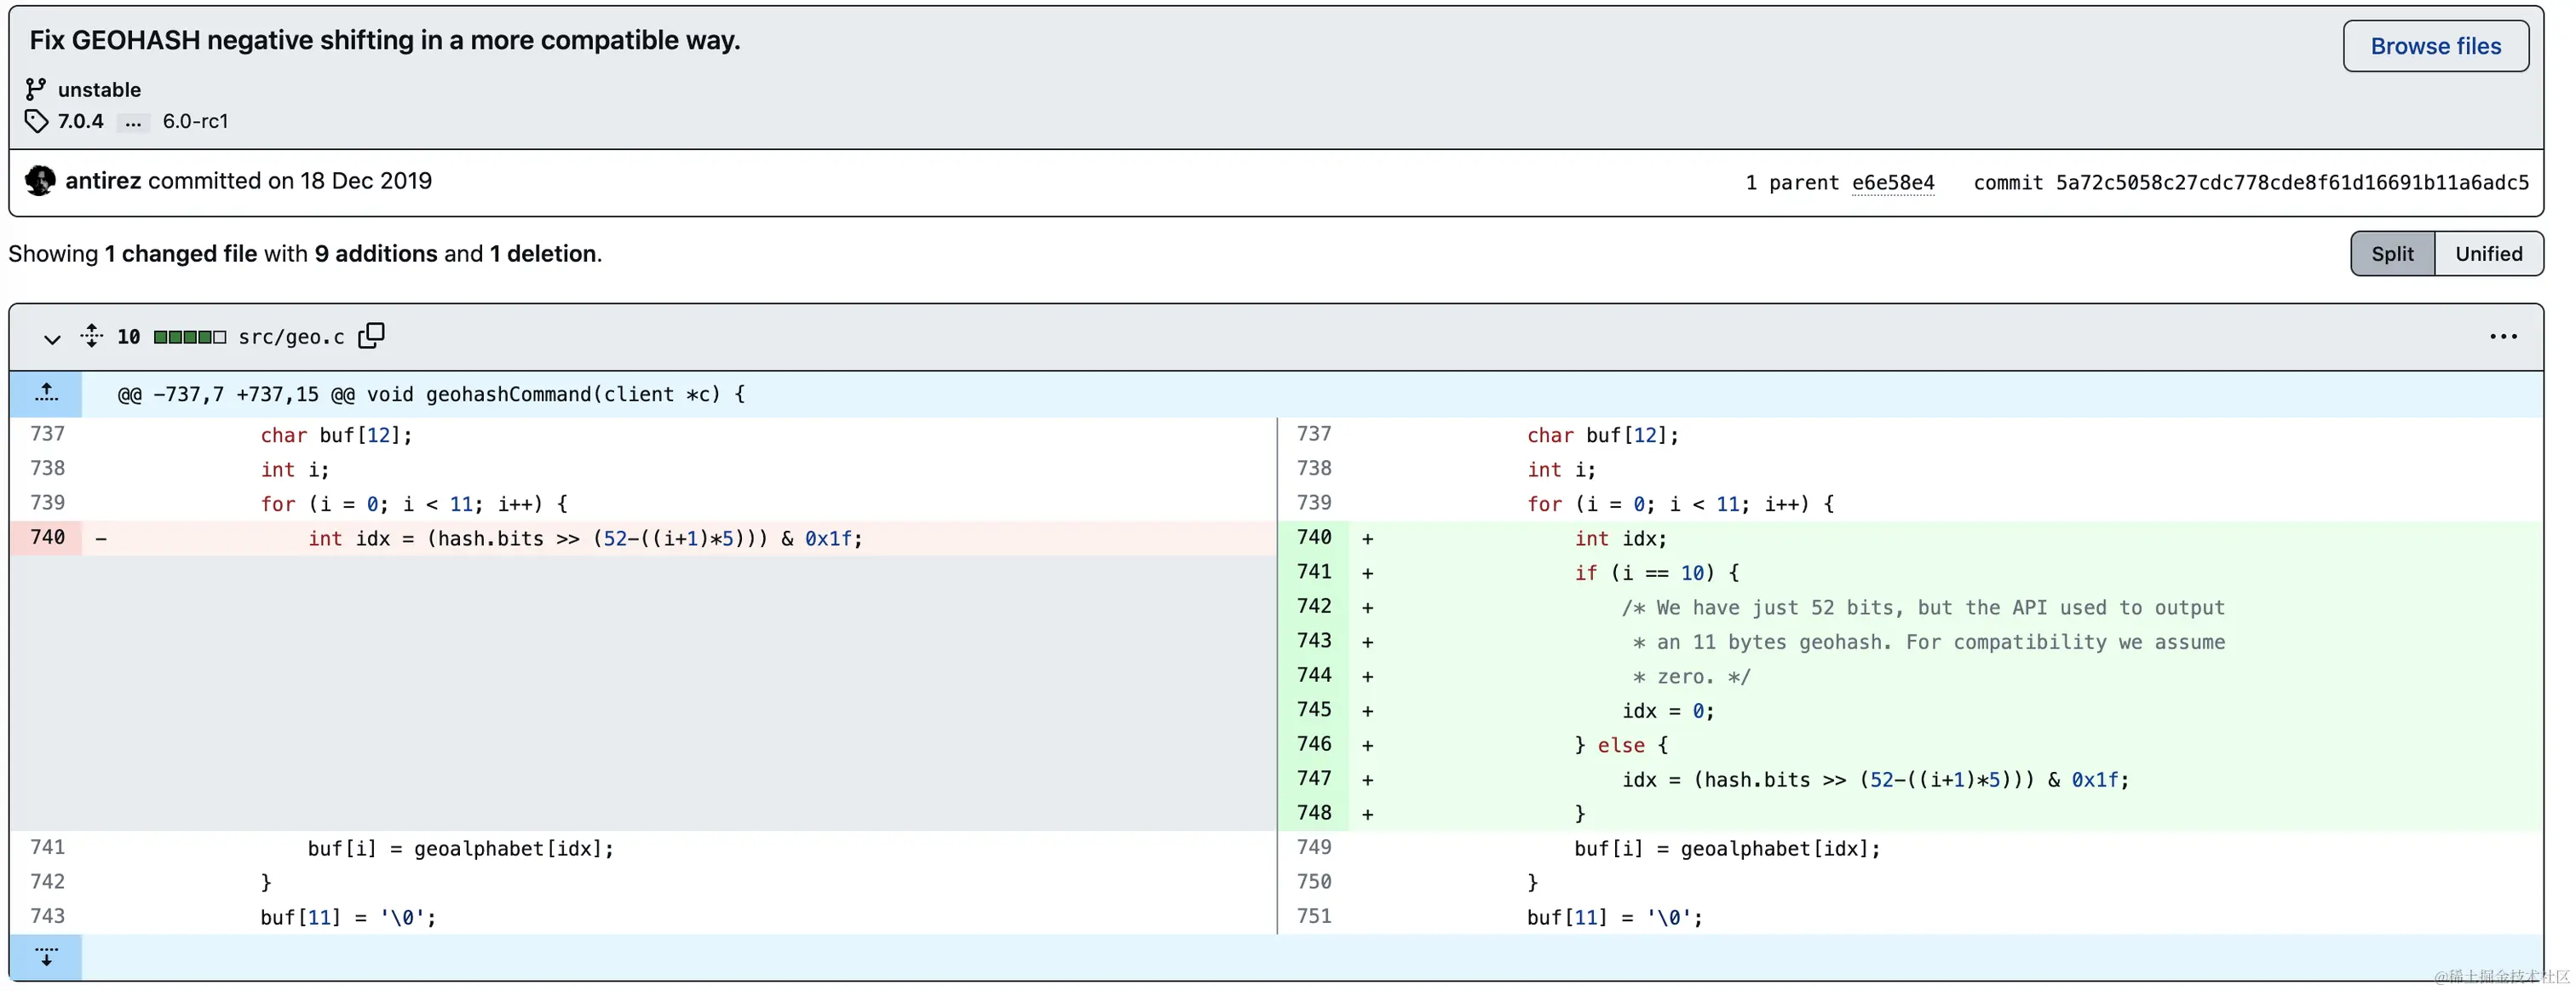Open the file options kebab menu
The image size is (2576, 991).
point(2503,337)
